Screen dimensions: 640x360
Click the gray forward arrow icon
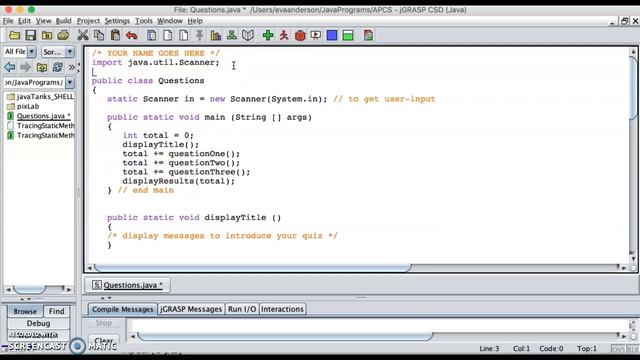pyautogui.click(x=26, y=67)
